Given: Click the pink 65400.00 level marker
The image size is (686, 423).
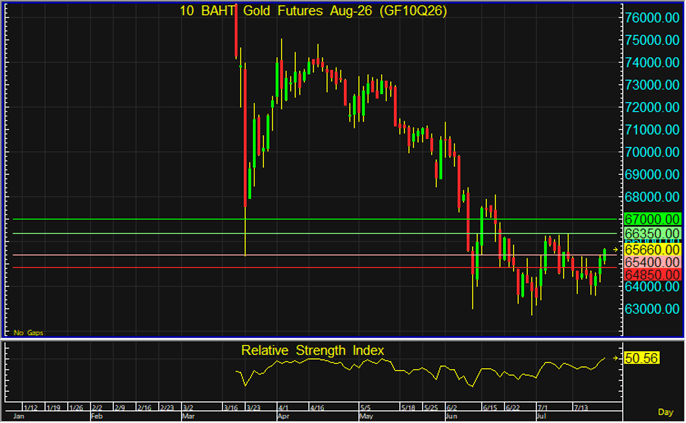Looking at the screenshot, I should click(652, 262).
